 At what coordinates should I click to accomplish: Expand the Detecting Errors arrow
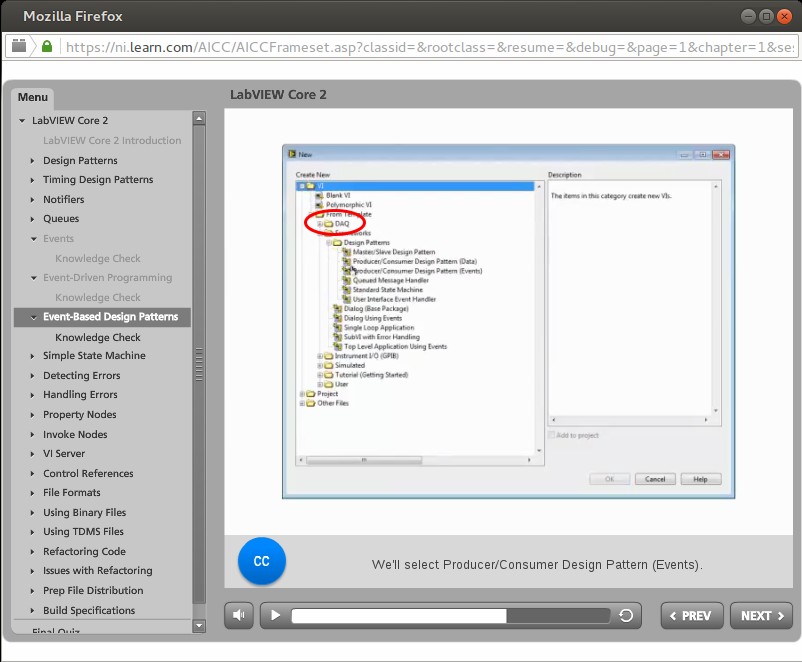(32, 376)
